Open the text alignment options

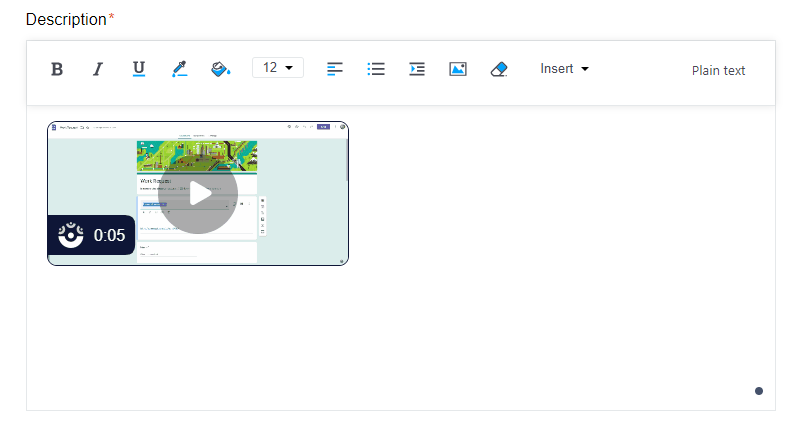(335, 68)
